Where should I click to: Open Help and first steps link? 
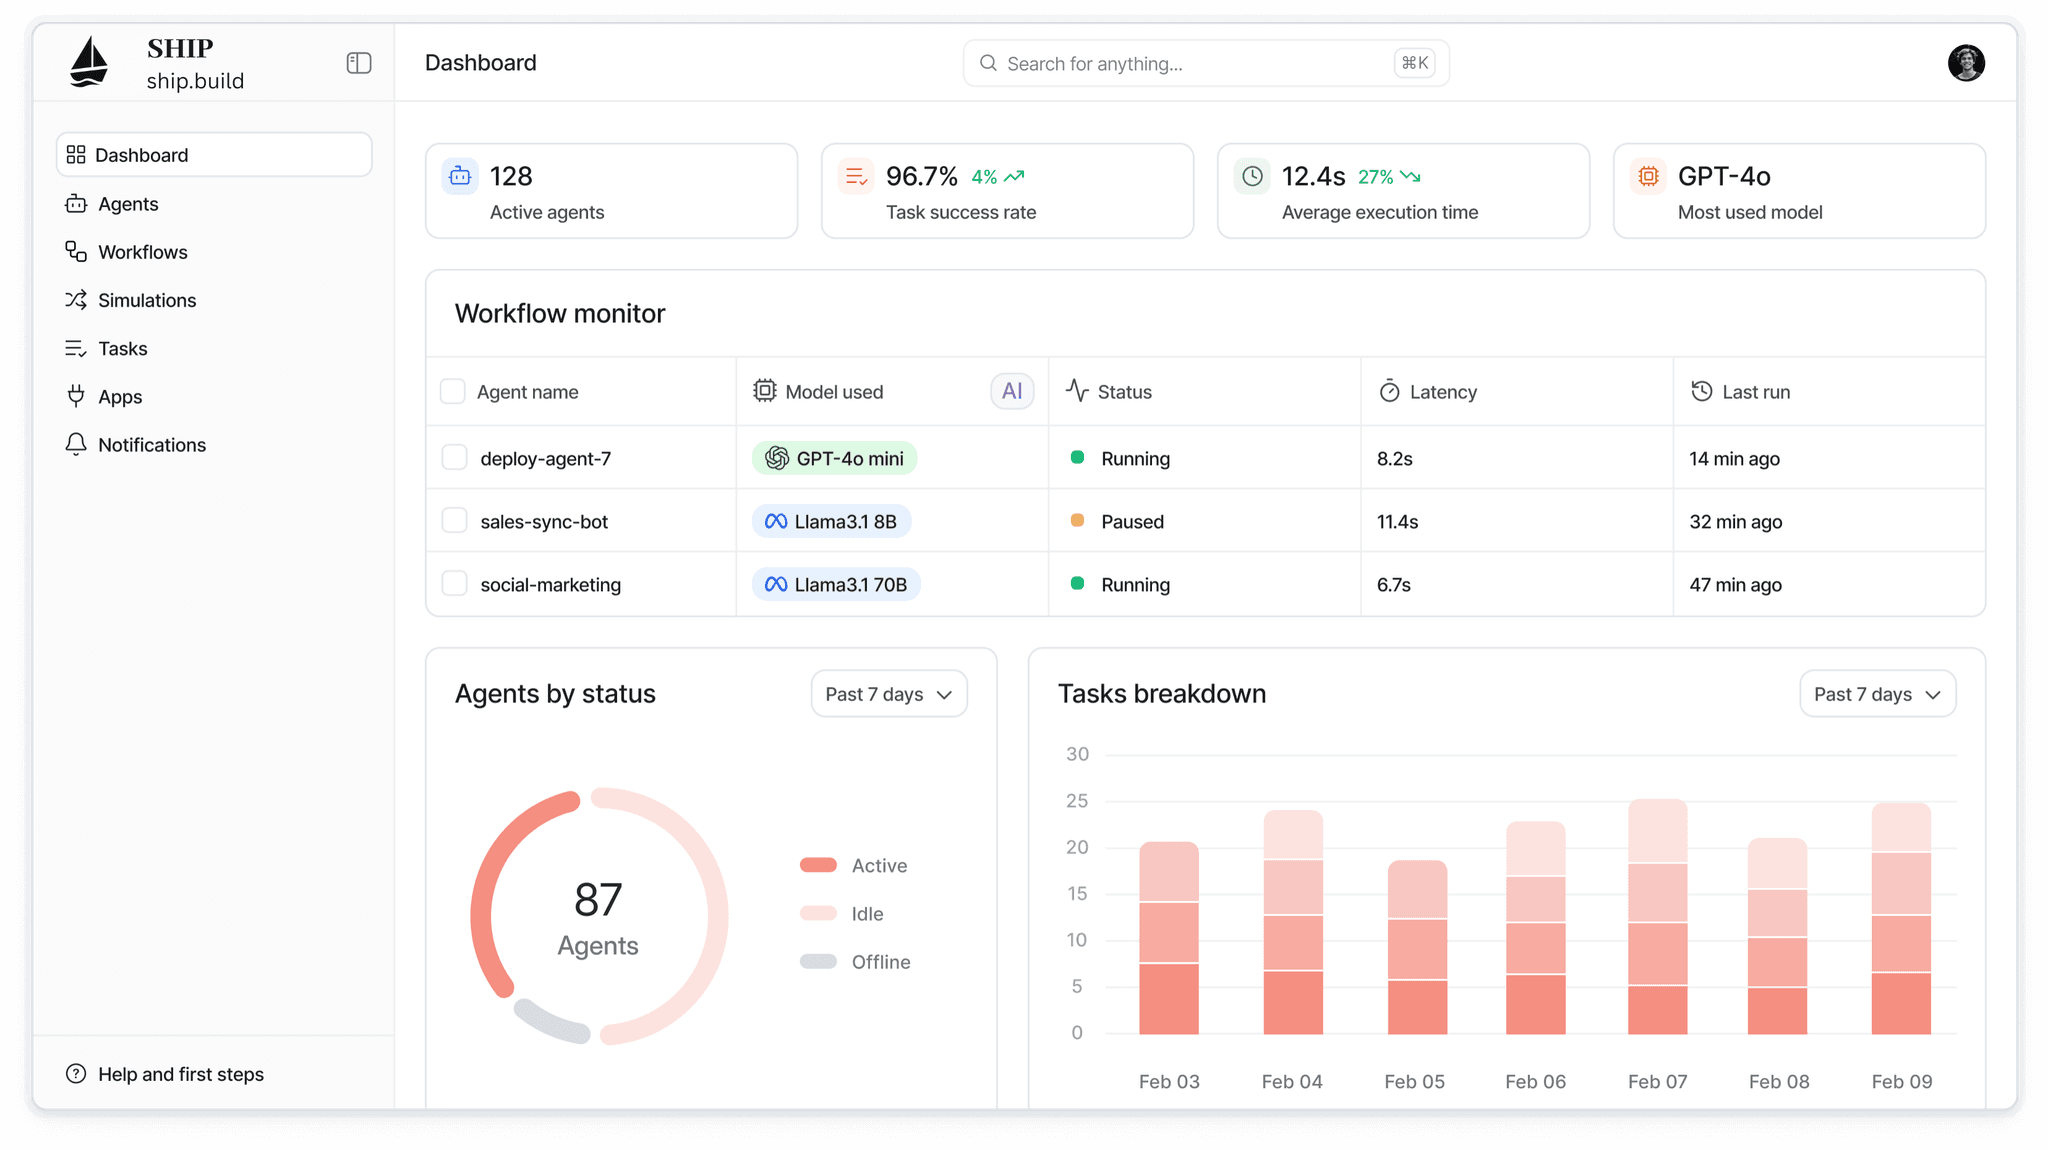[x=180, y=1074]
